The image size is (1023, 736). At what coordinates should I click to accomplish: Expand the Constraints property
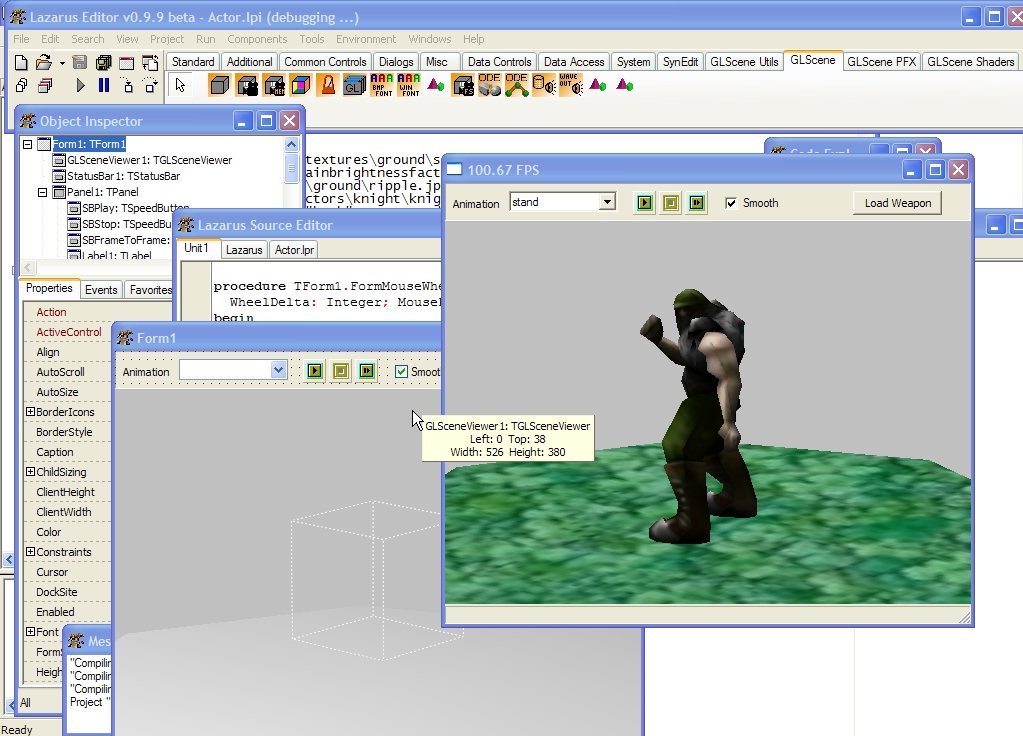[x=30, y=552]
